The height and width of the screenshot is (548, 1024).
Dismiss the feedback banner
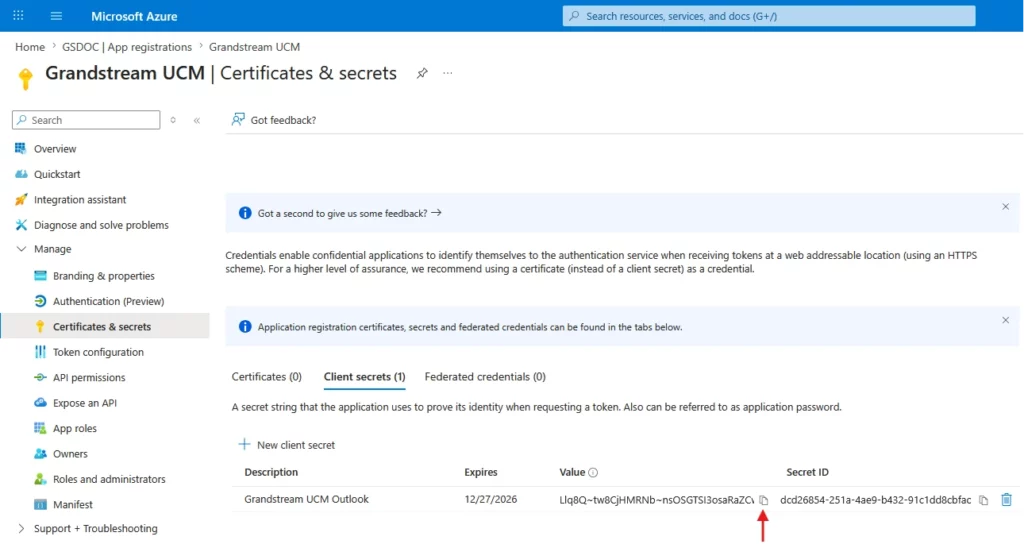point(1005,207)
